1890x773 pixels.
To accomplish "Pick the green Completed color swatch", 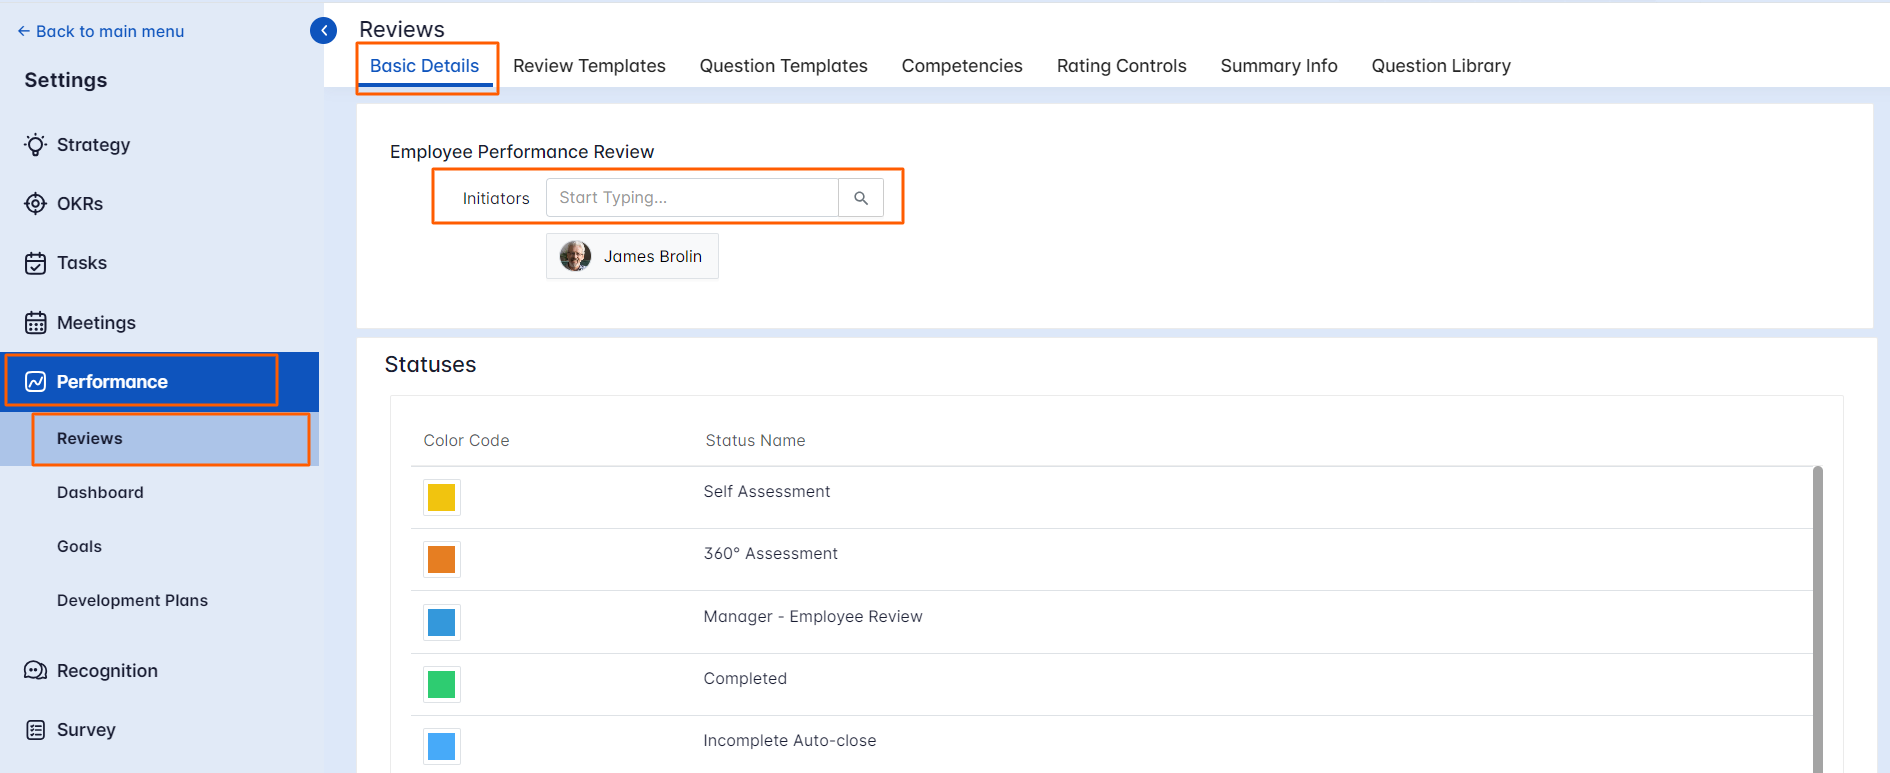I will tap(441, 684).
